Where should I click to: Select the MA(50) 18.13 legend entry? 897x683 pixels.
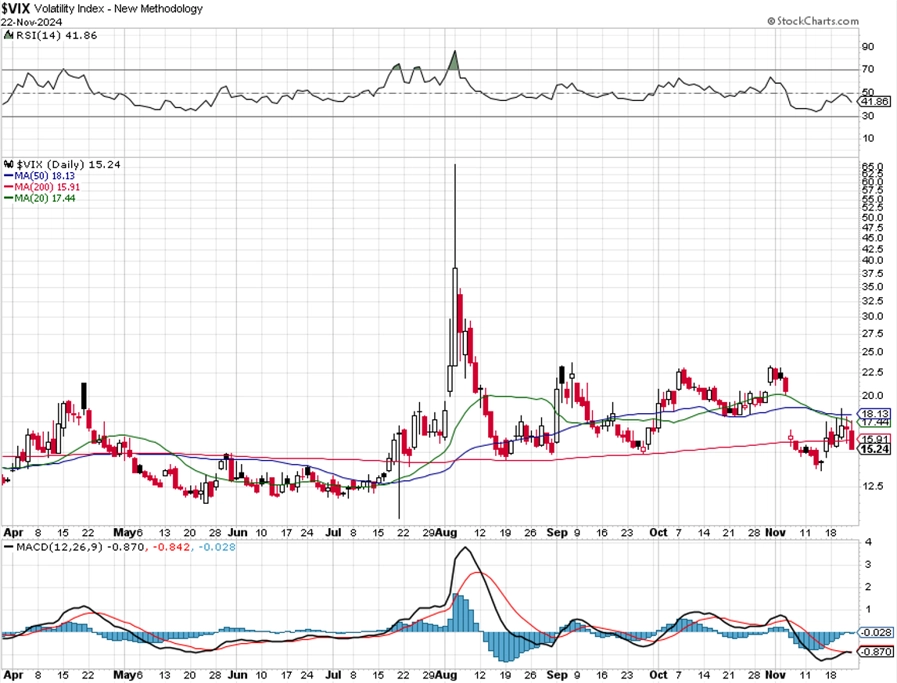coord(39,176)
